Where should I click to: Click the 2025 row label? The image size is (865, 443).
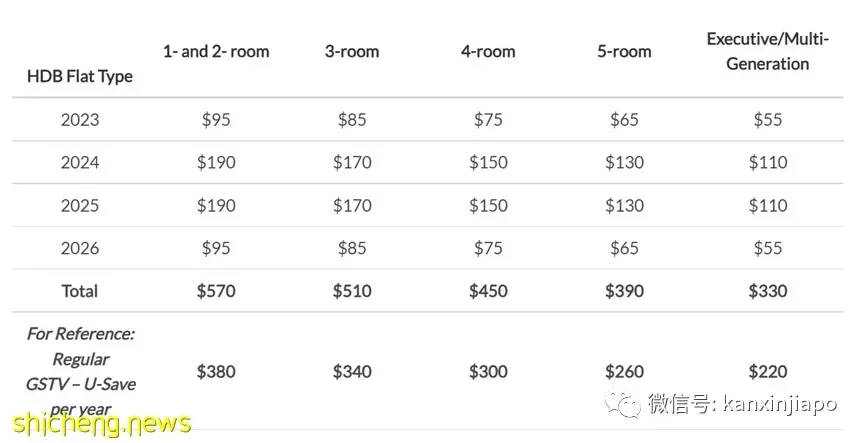80,206
